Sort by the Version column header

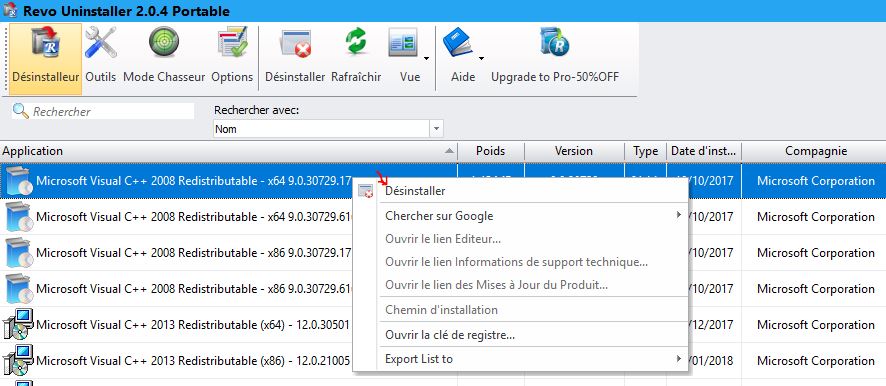574,151
